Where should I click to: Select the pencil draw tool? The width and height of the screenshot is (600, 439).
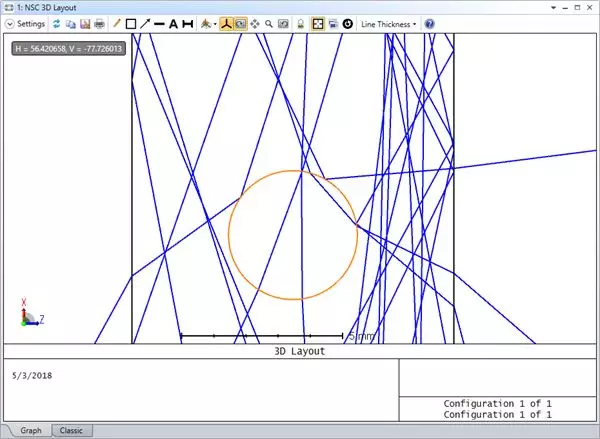pyautogui.click(x=117, y=23)
